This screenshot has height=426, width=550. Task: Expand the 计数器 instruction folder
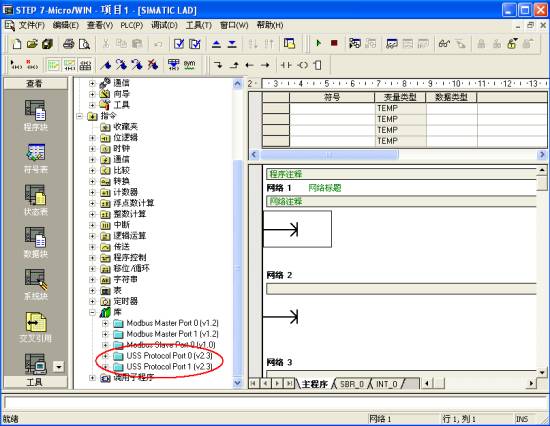(x=92, y=192)
